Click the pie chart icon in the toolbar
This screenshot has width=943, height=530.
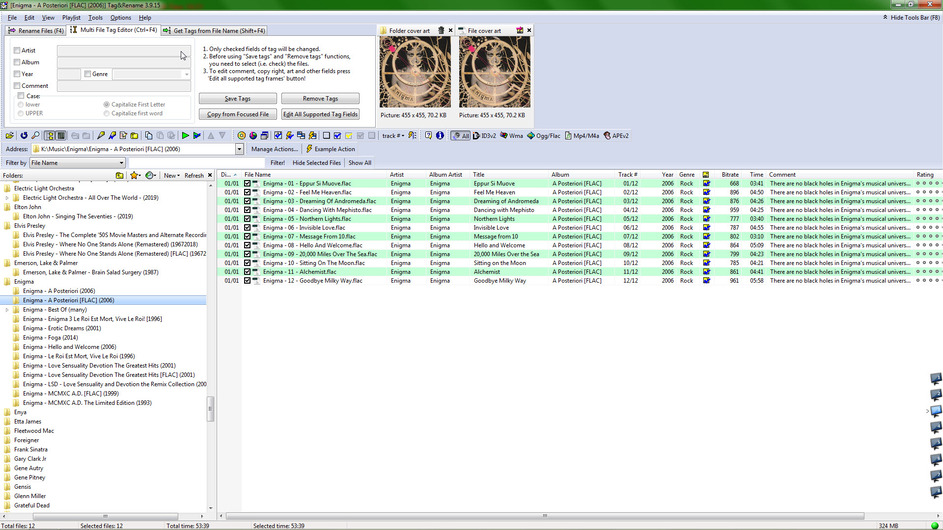[x=253, y=136]
